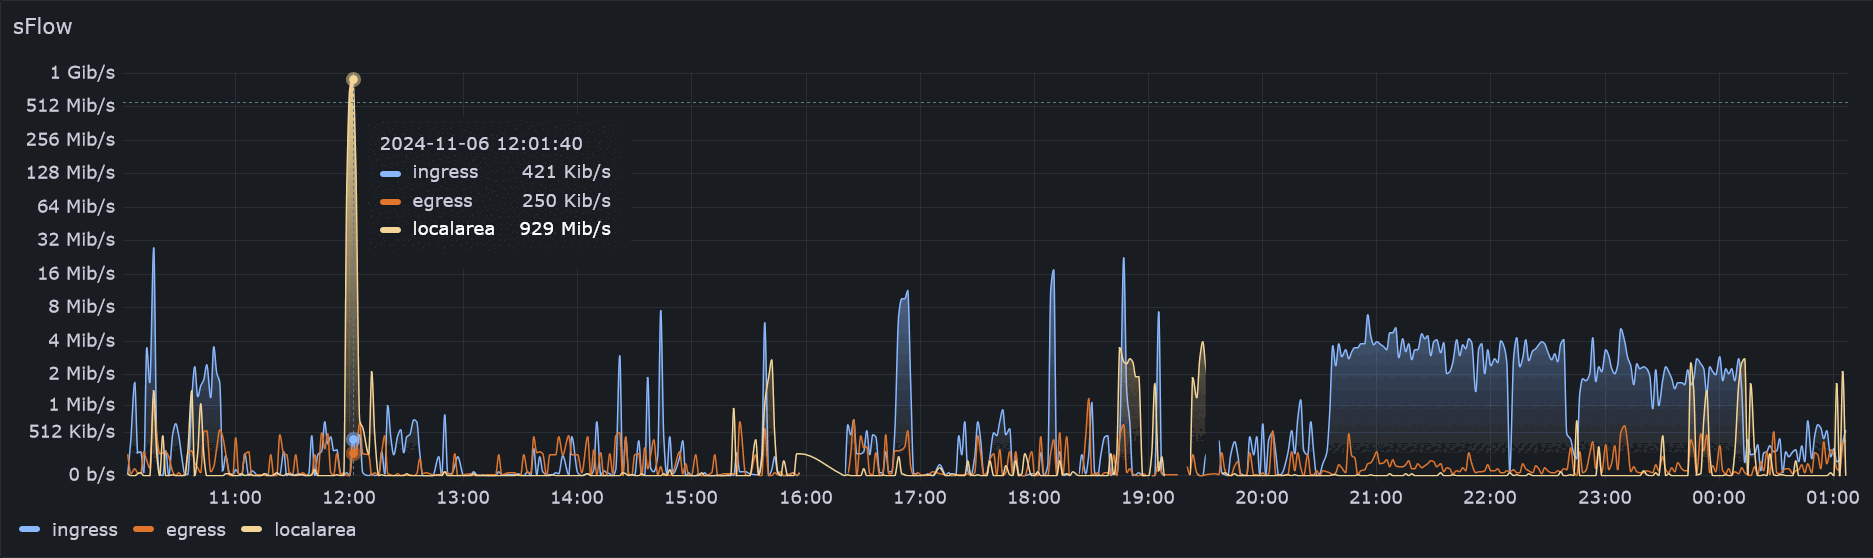Click the localarea 929 Mib/s tooltip value
1873x558 pixels.
pyautogui.click(x=565, y=229)
